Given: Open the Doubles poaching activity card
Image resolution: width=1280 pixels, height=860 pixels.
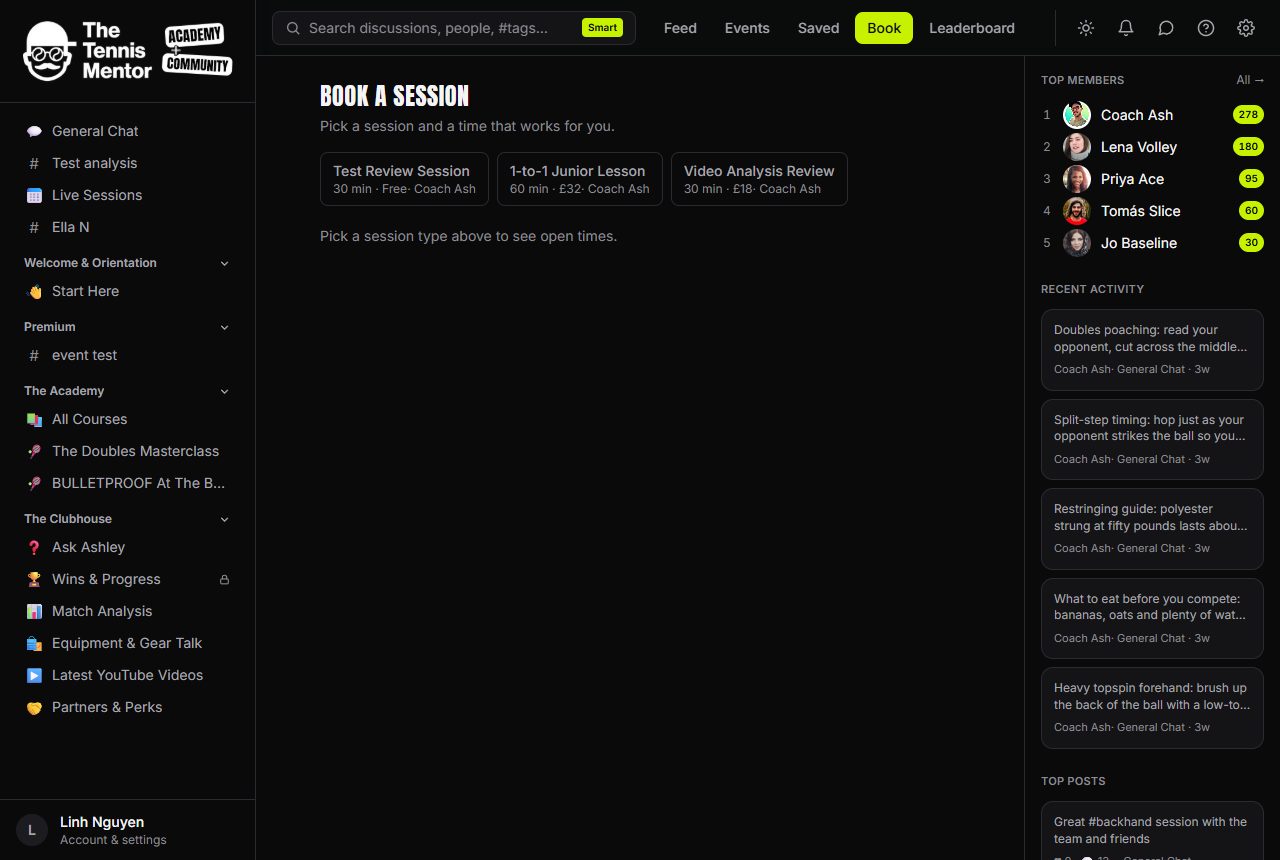Looking at the screenshot, I should tap(1152, 350).
